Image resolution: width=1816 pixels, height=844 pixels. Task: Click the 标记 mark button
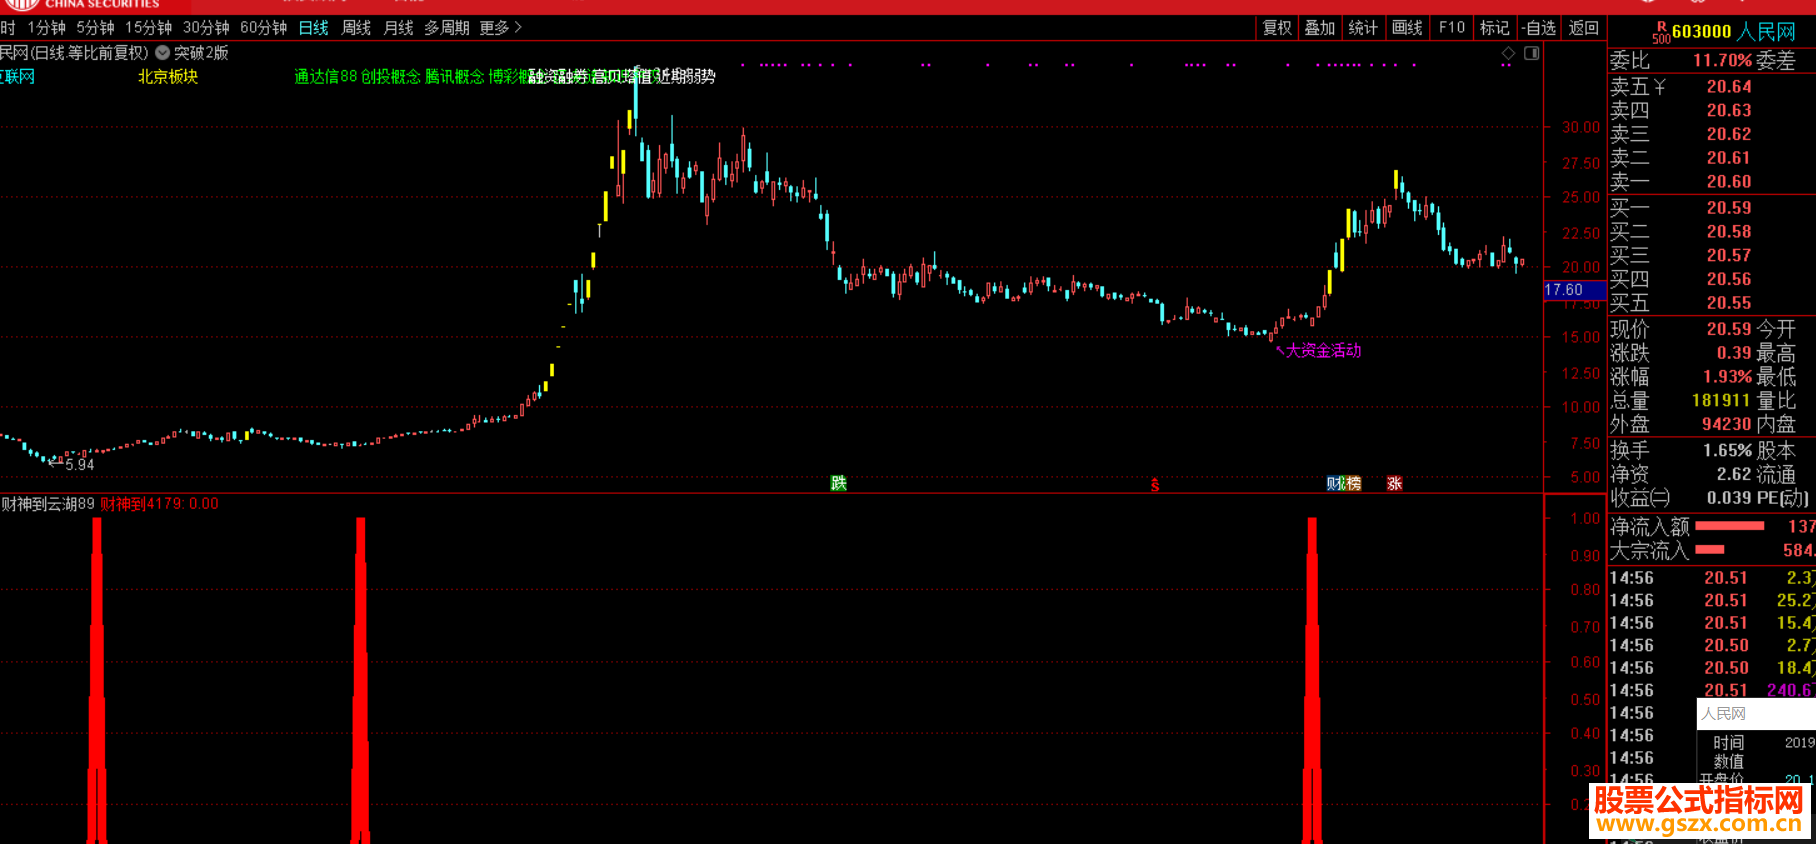pos(1495,28)
